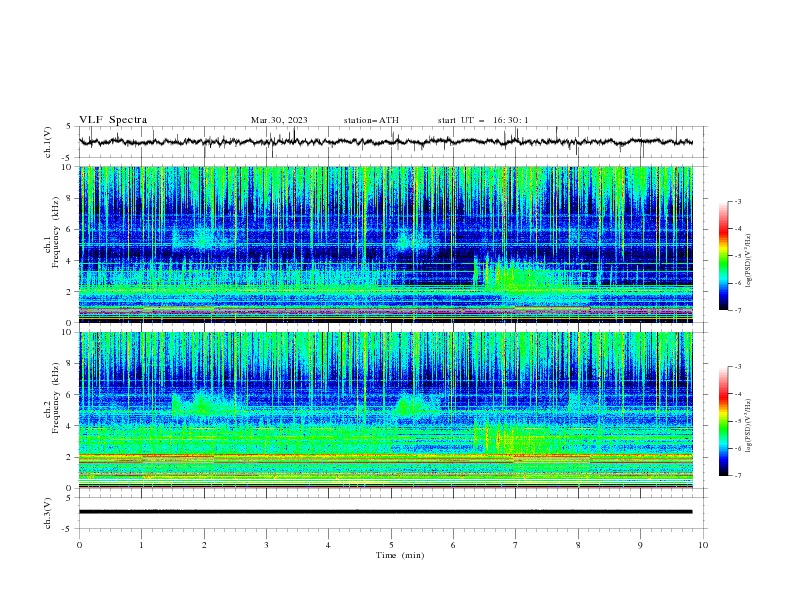
Task: Click the time axis tick label '10'
Action: click(703, 545)
